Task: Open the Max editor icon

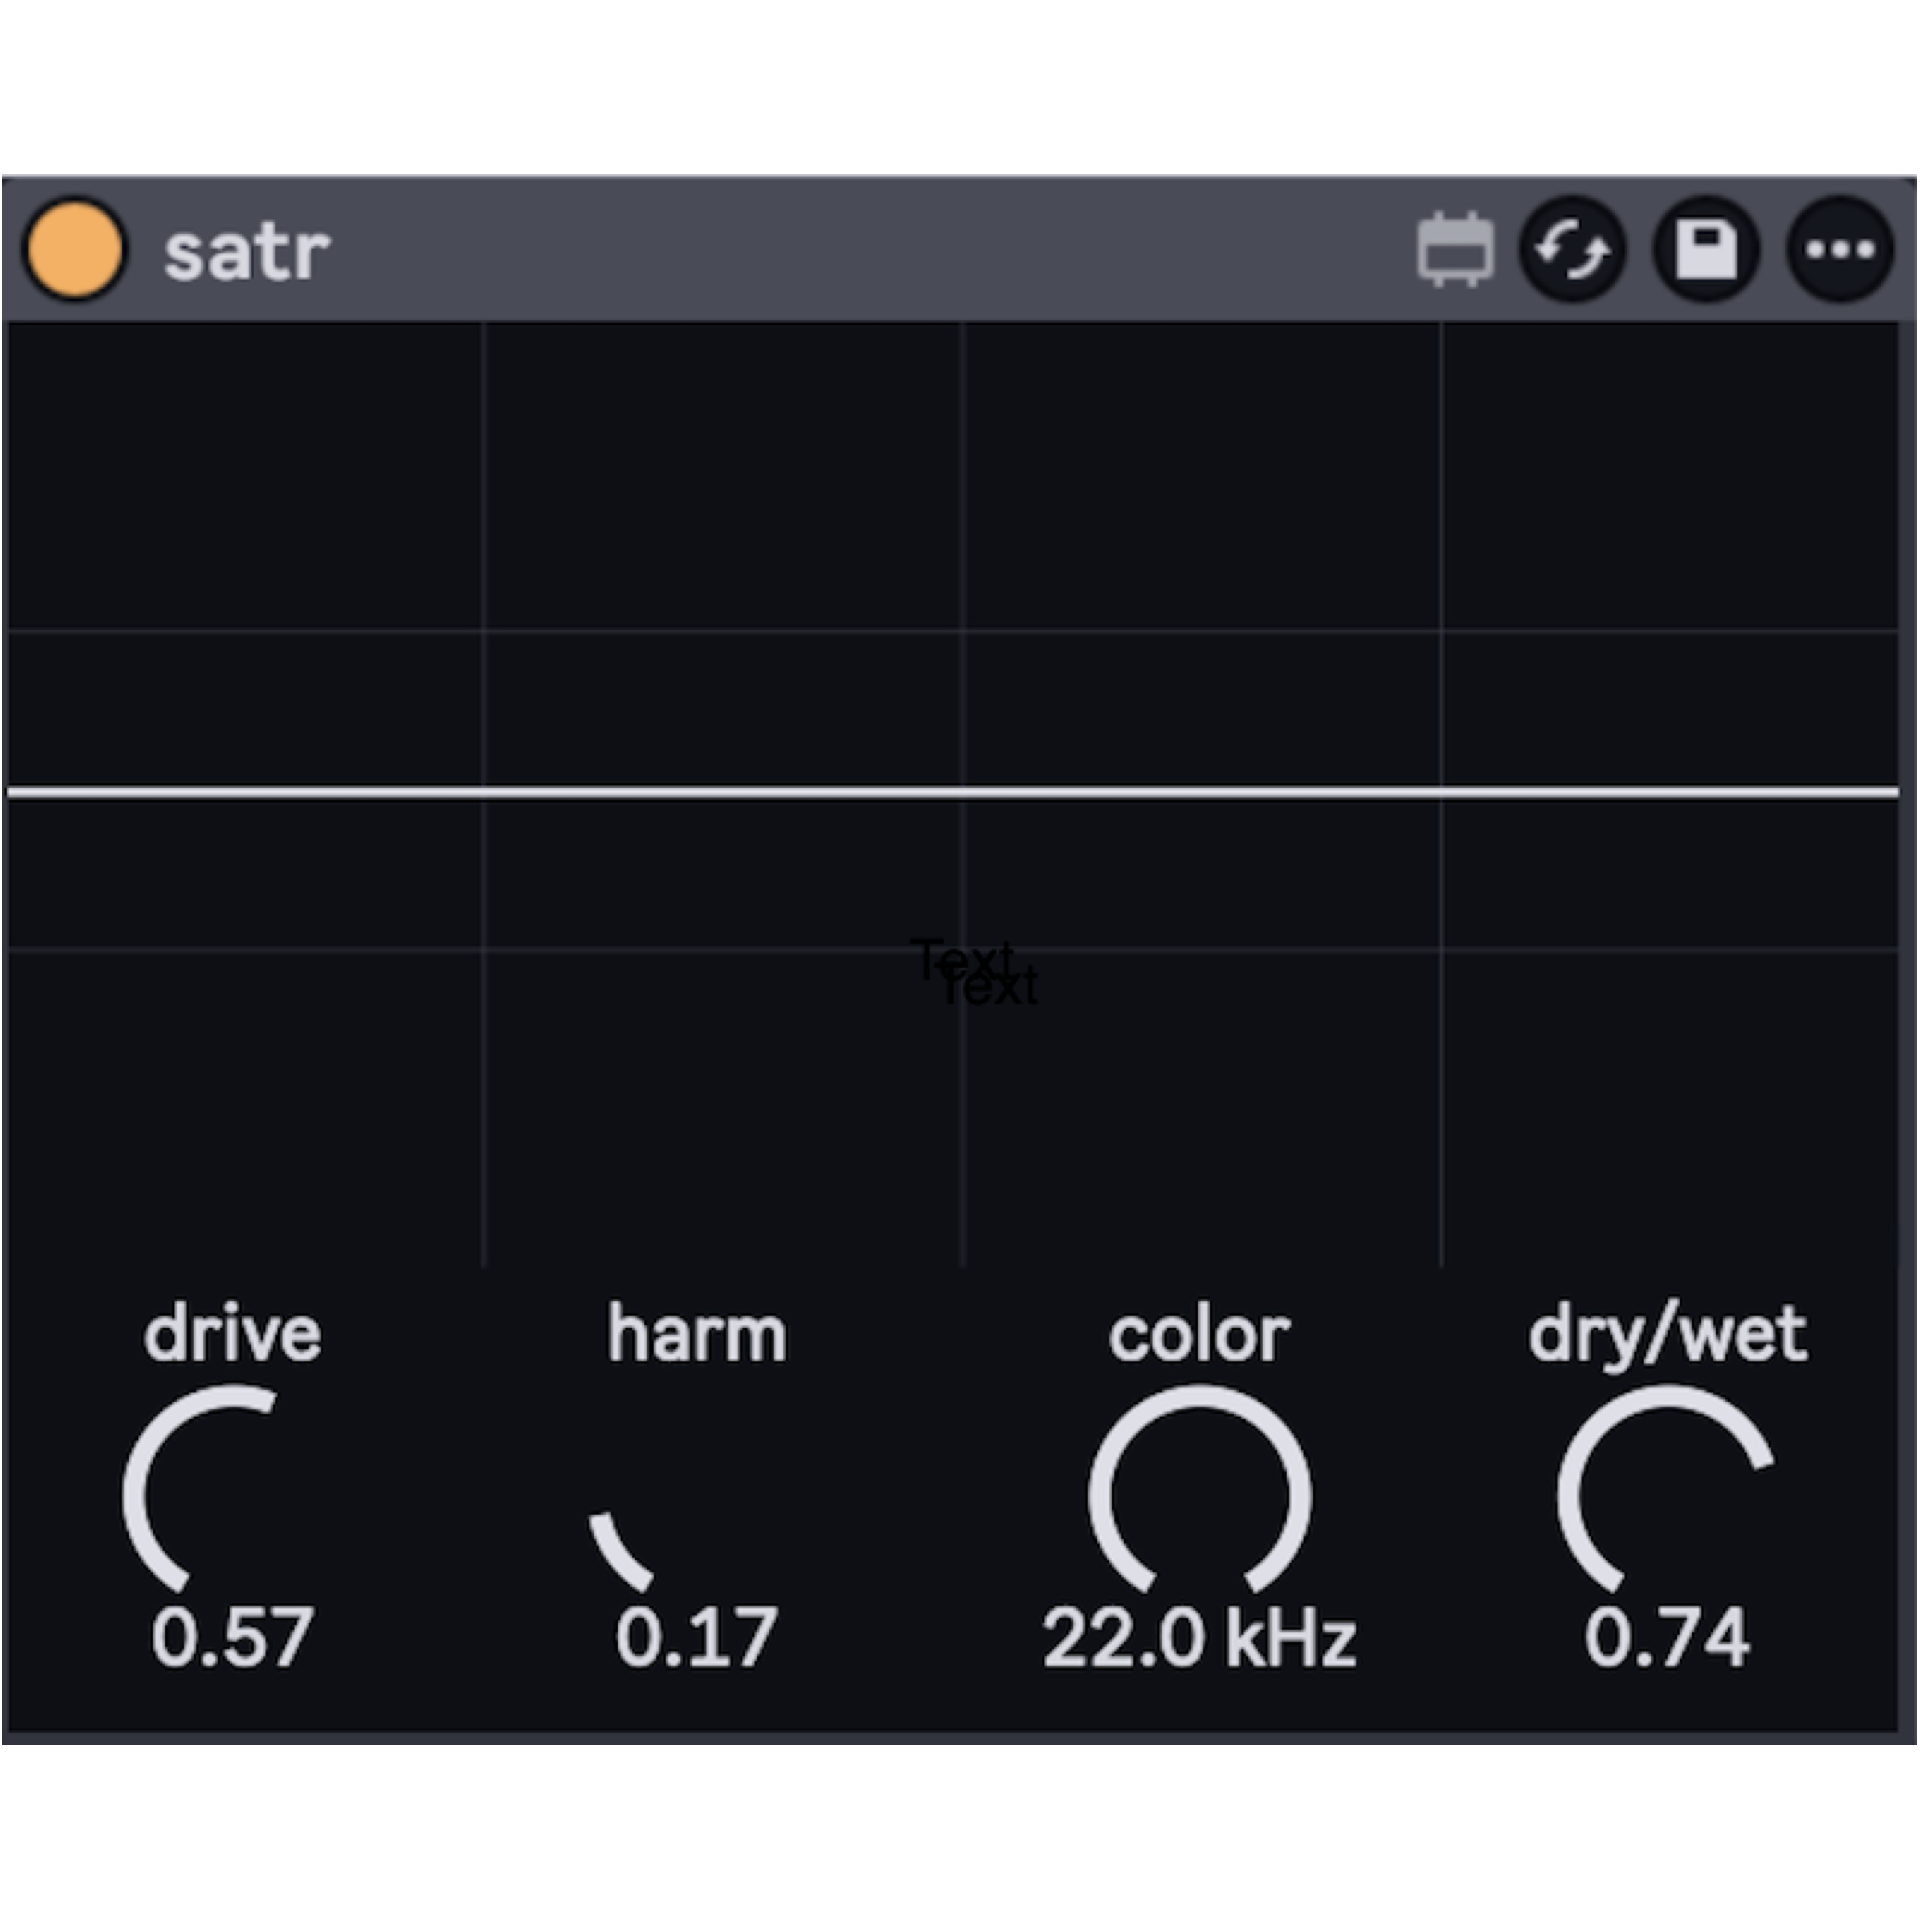Action: (1455, 249)
